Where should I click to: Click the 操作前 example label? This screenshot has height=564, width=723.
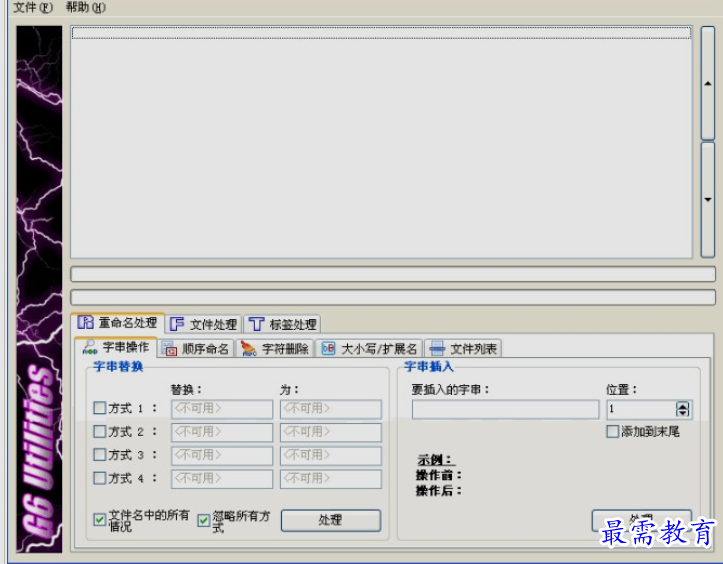point(439,475)
